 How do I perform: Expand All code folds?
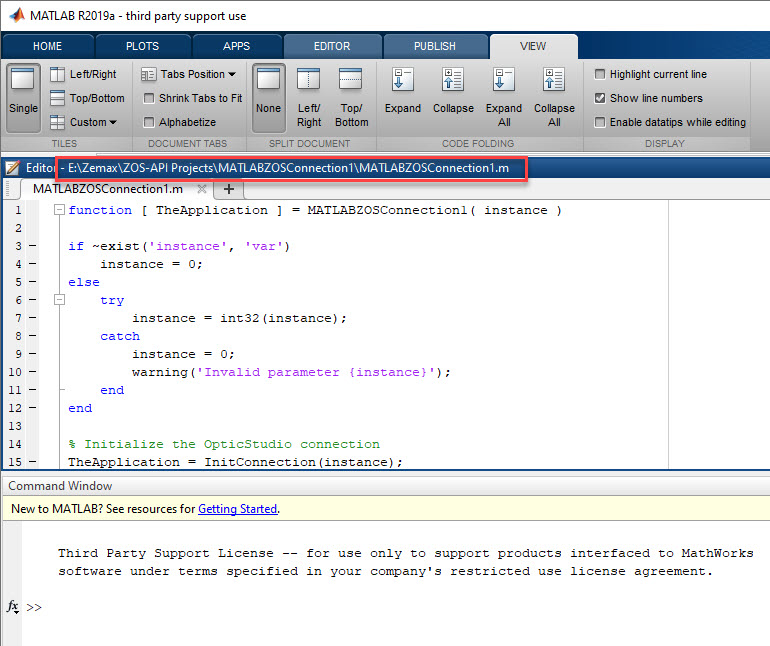[x=504, y=96]
